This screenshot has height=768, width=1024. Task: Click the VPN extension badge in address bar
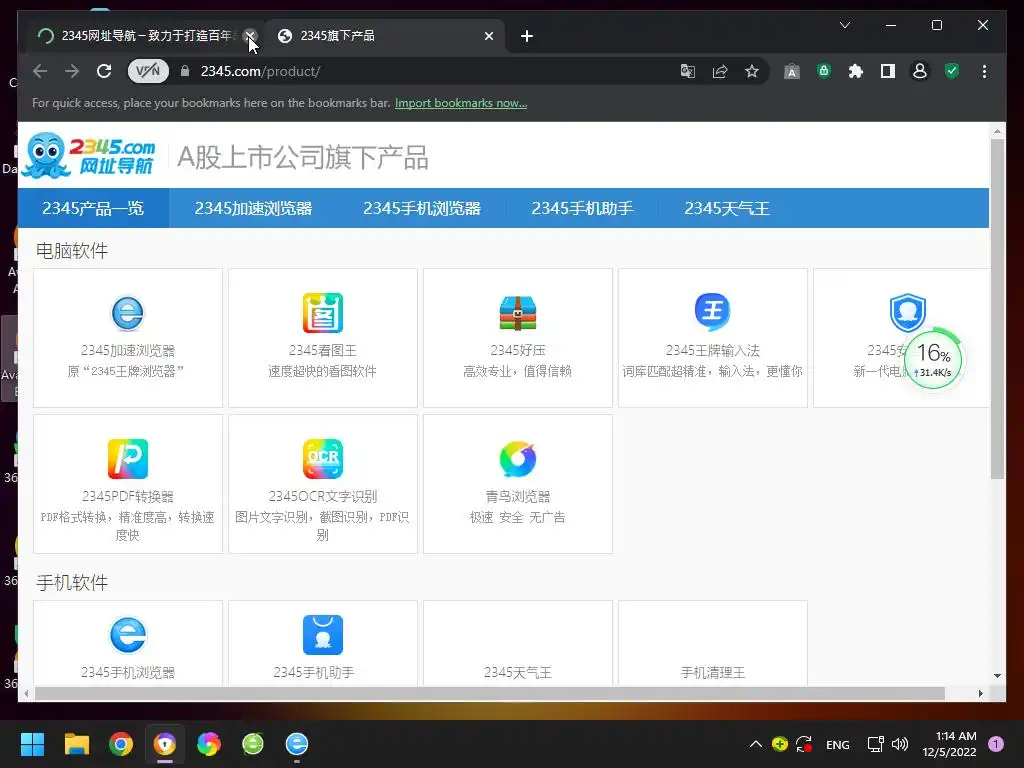(148, 71)
